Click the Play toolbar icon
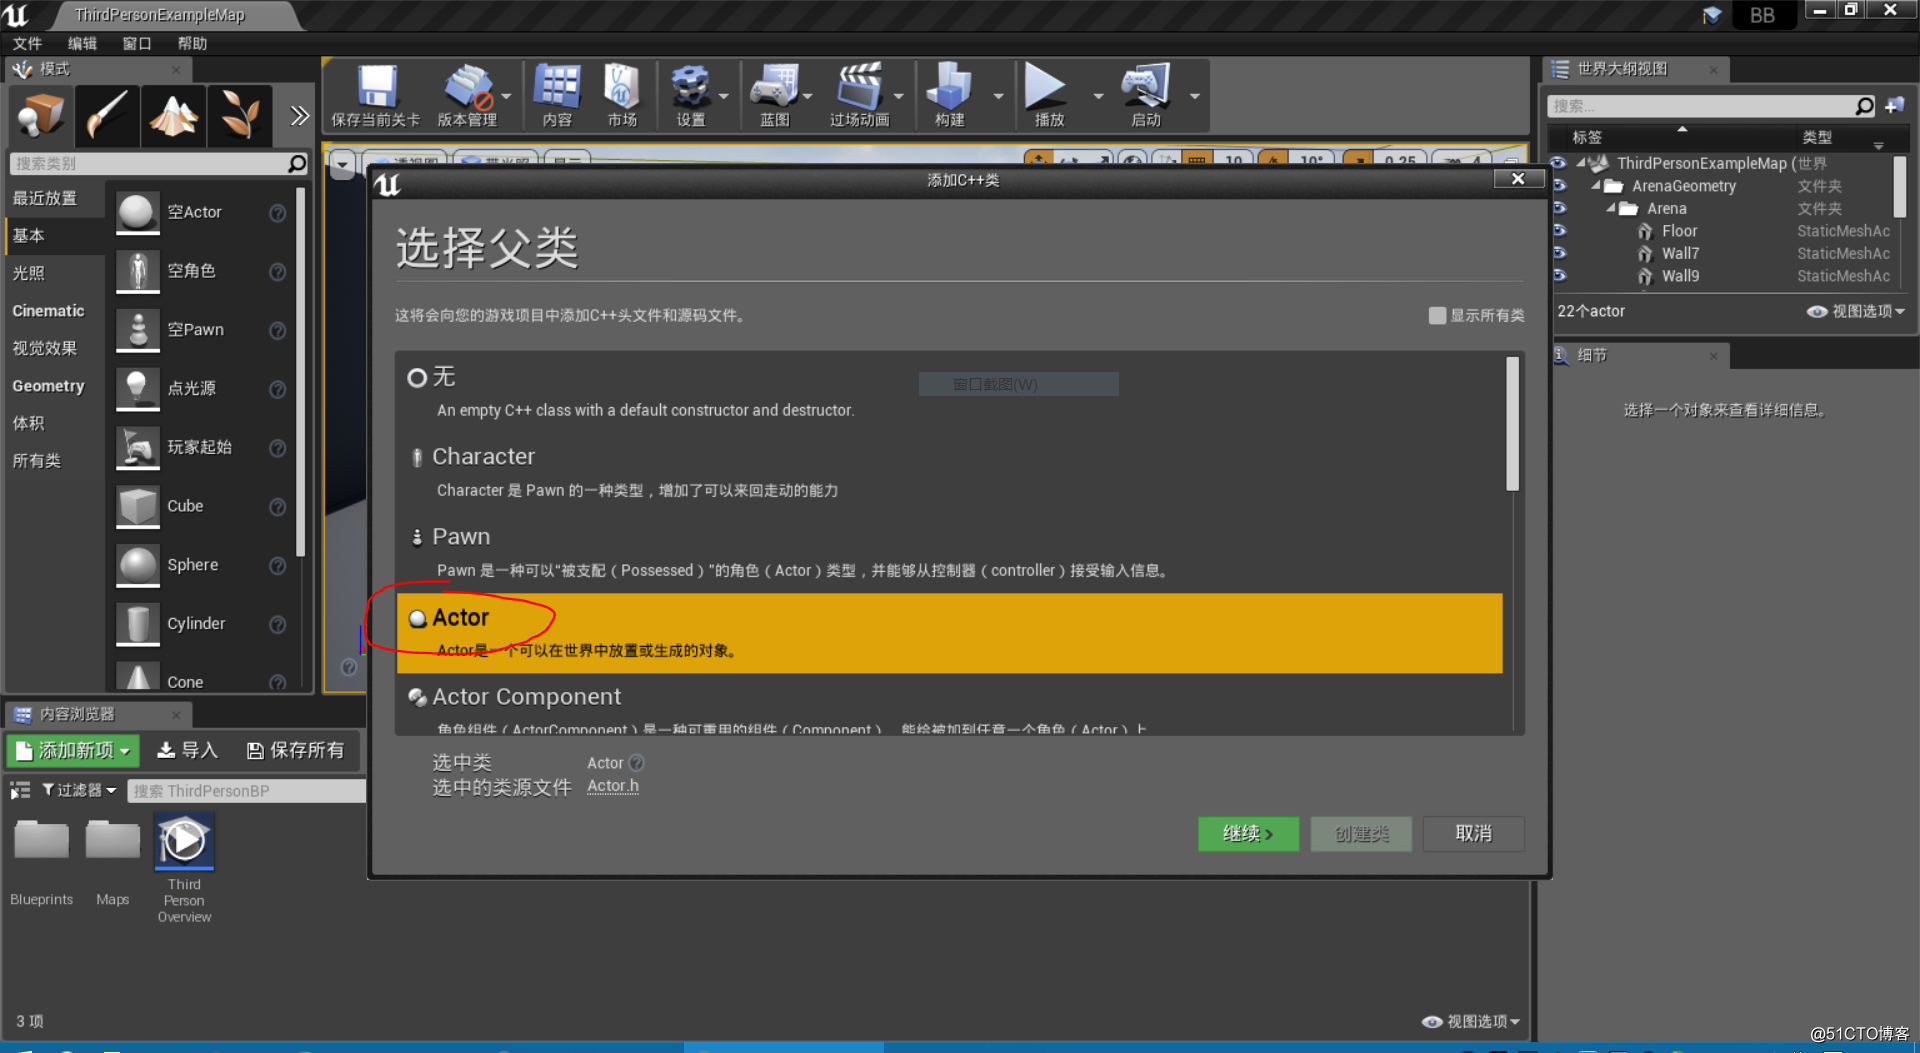This screenshot has width=1920, height=1053. 1046,88
